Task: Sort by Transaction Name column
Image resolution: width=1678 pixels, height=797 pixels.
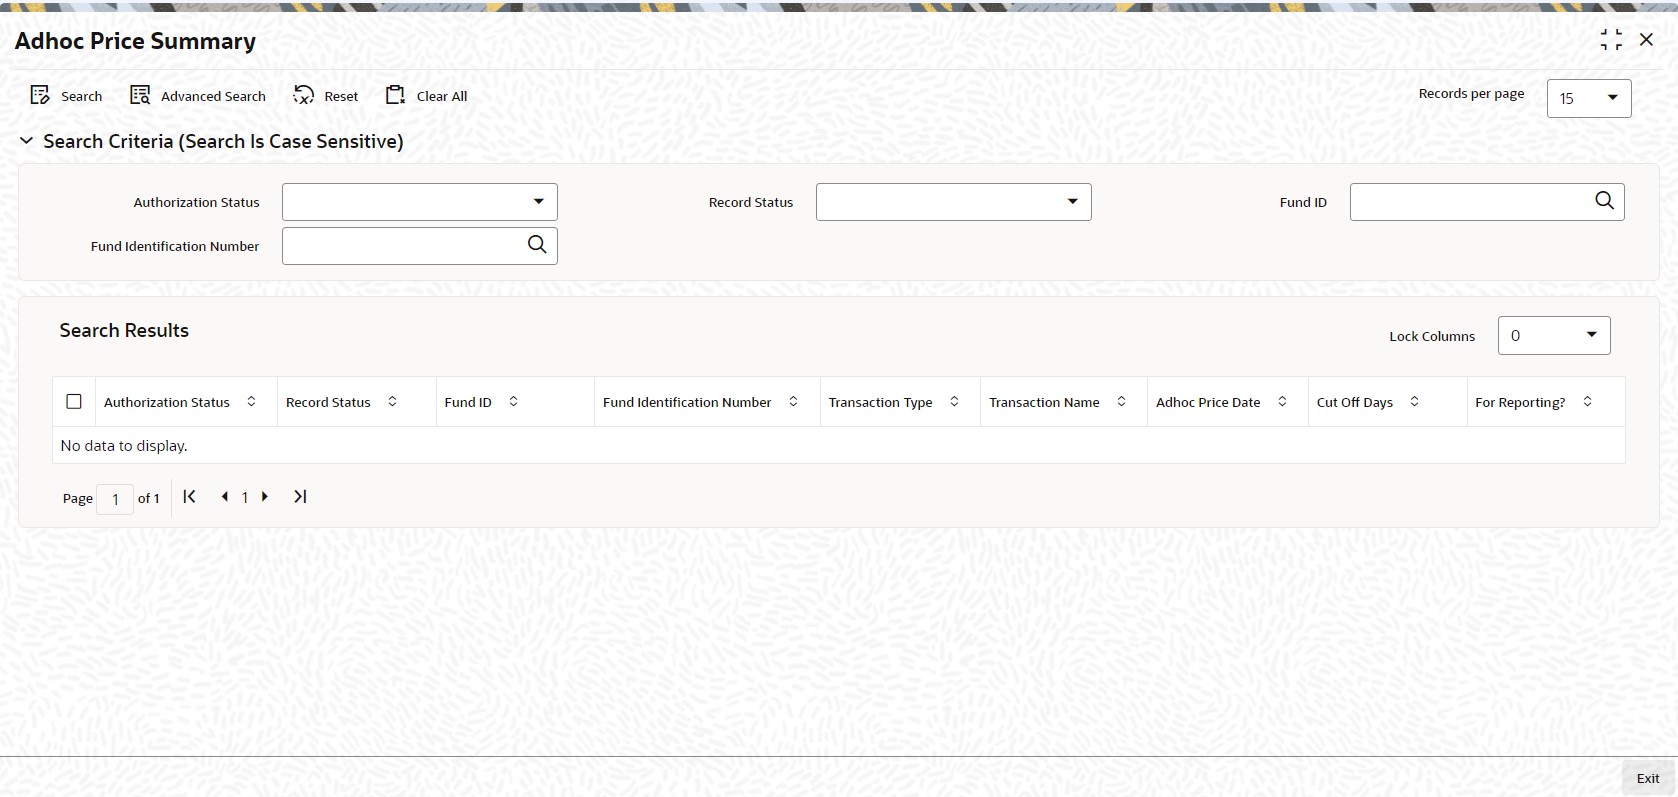Action: [x=1121, y=402]
